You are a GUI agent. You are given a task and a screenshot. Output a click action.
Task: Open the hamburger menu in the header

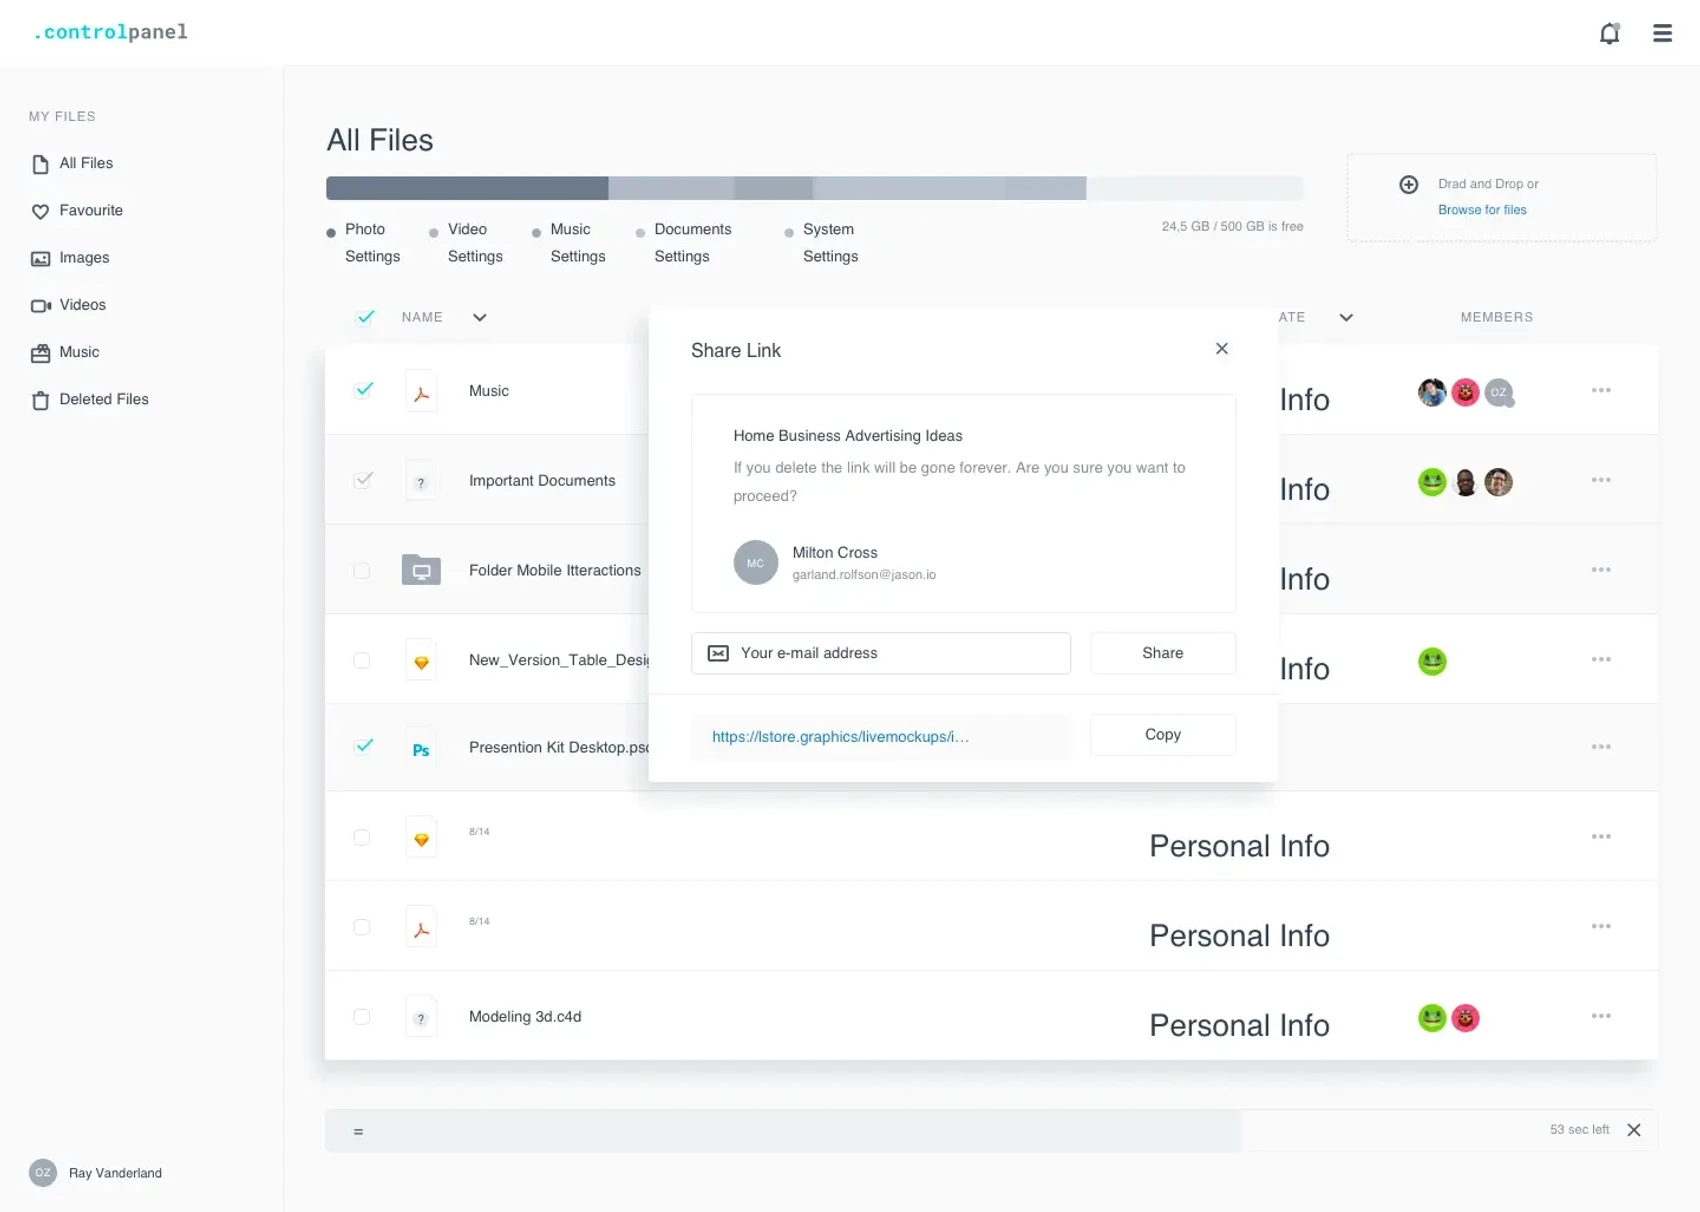coord(1662,33)
